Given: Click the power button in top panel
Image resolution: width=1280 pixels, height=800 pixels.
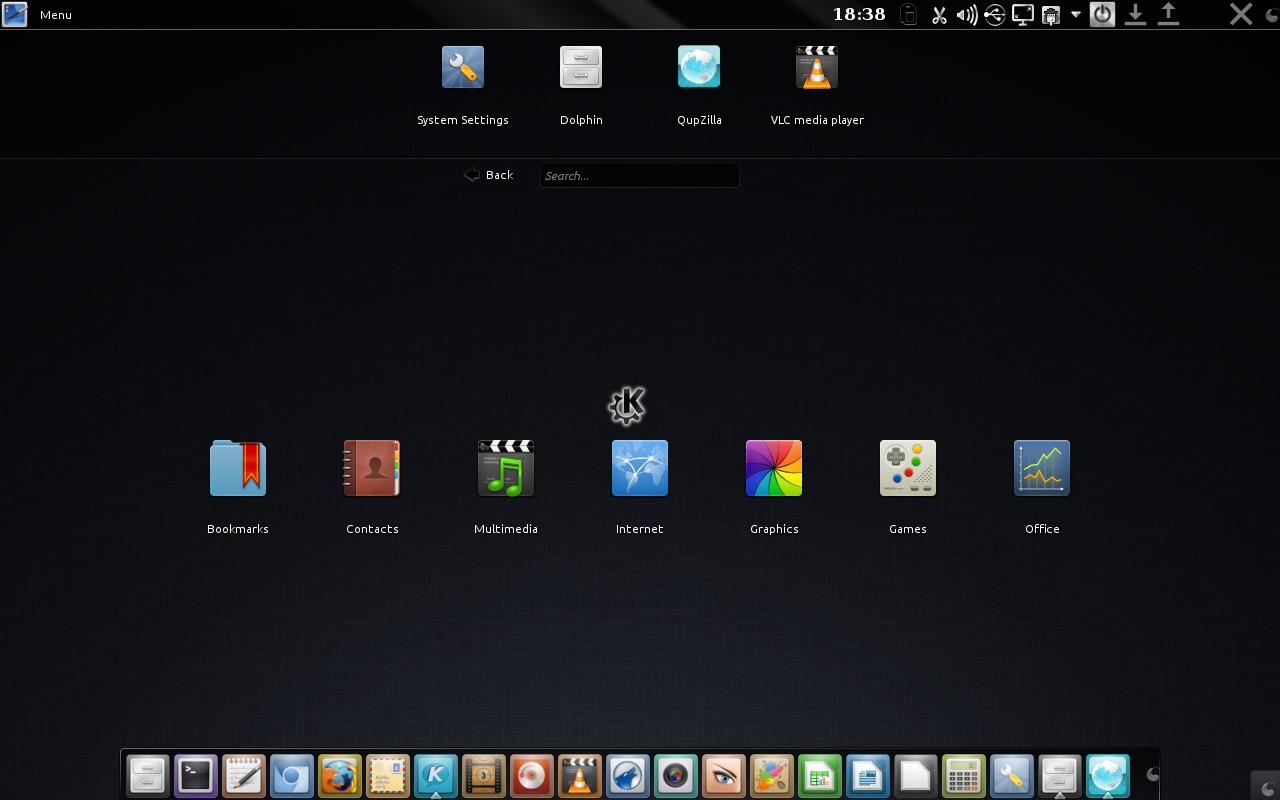Looking at the screenshot, I should click(x=1102, y=14).
